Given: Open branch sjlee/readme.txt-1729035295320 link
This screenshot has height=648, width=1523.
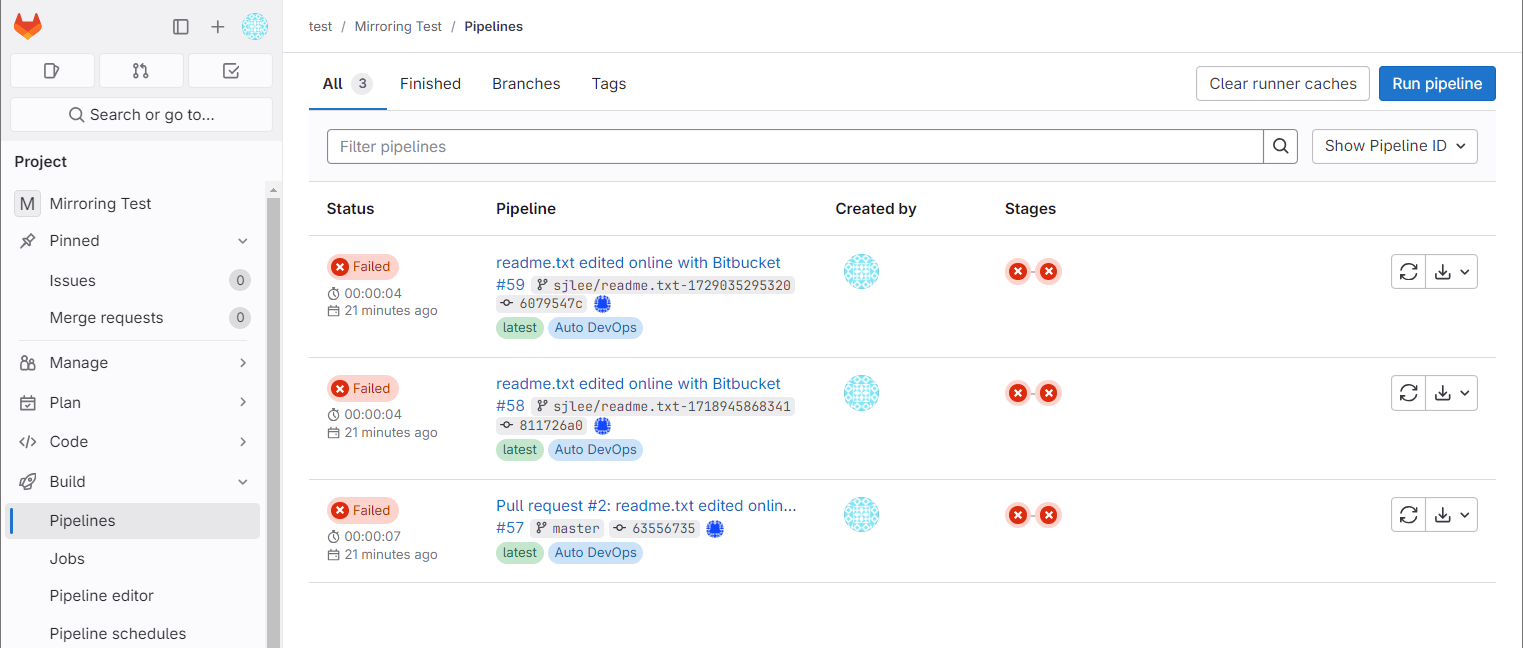Looking at the screenshot, I should tap(672, 285).
